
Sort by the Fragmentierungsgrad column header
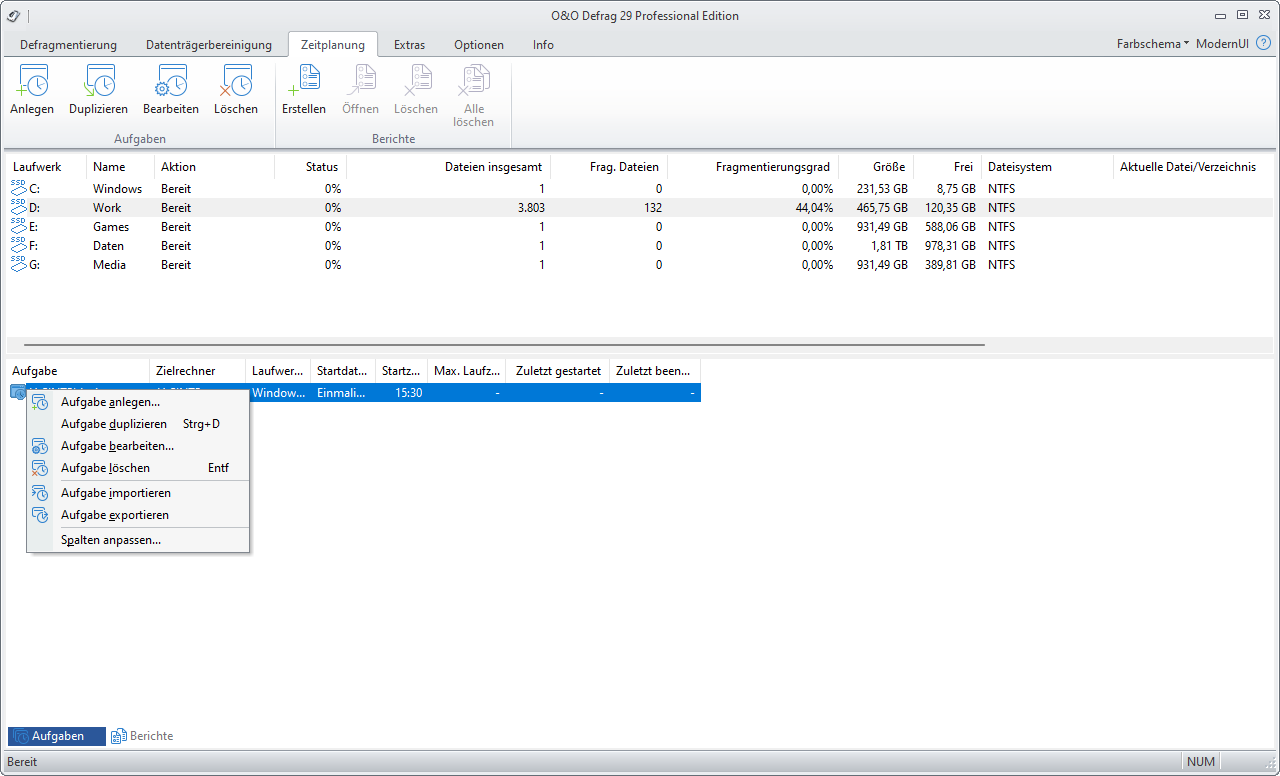pos(754,167)
